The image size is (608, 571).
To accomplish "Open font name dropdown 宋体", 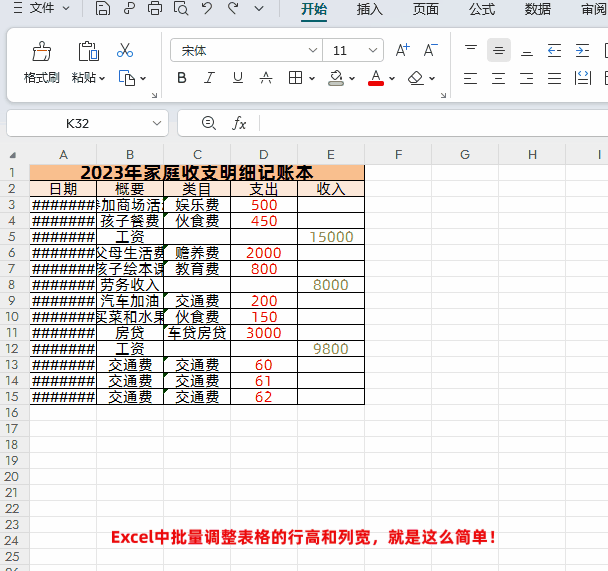I will point(313,50).
